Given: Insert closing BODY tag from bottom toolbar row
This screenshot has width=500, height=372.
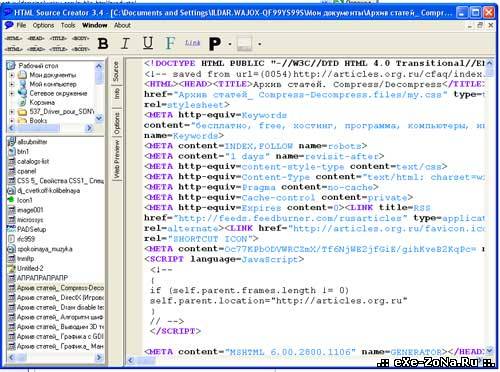Looking at the screenshot, I should [81, 49].
